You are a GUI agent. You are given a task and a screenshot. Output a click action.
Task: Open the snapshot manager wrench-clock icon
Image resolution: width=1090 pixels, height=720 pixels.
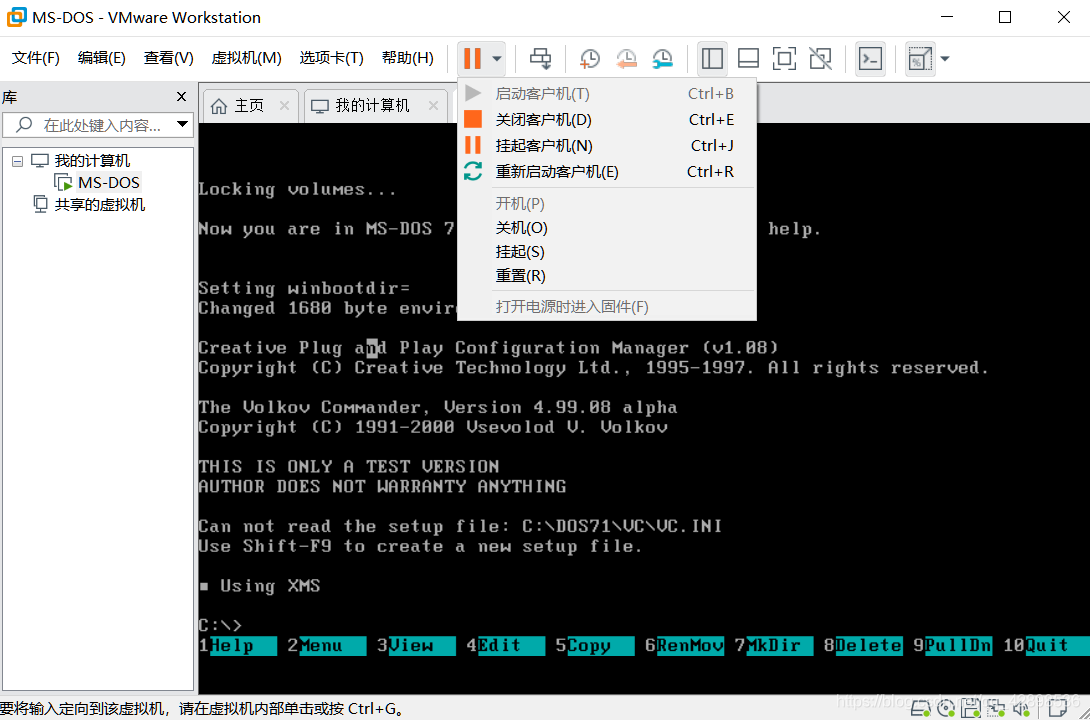(x=662, y=58)
